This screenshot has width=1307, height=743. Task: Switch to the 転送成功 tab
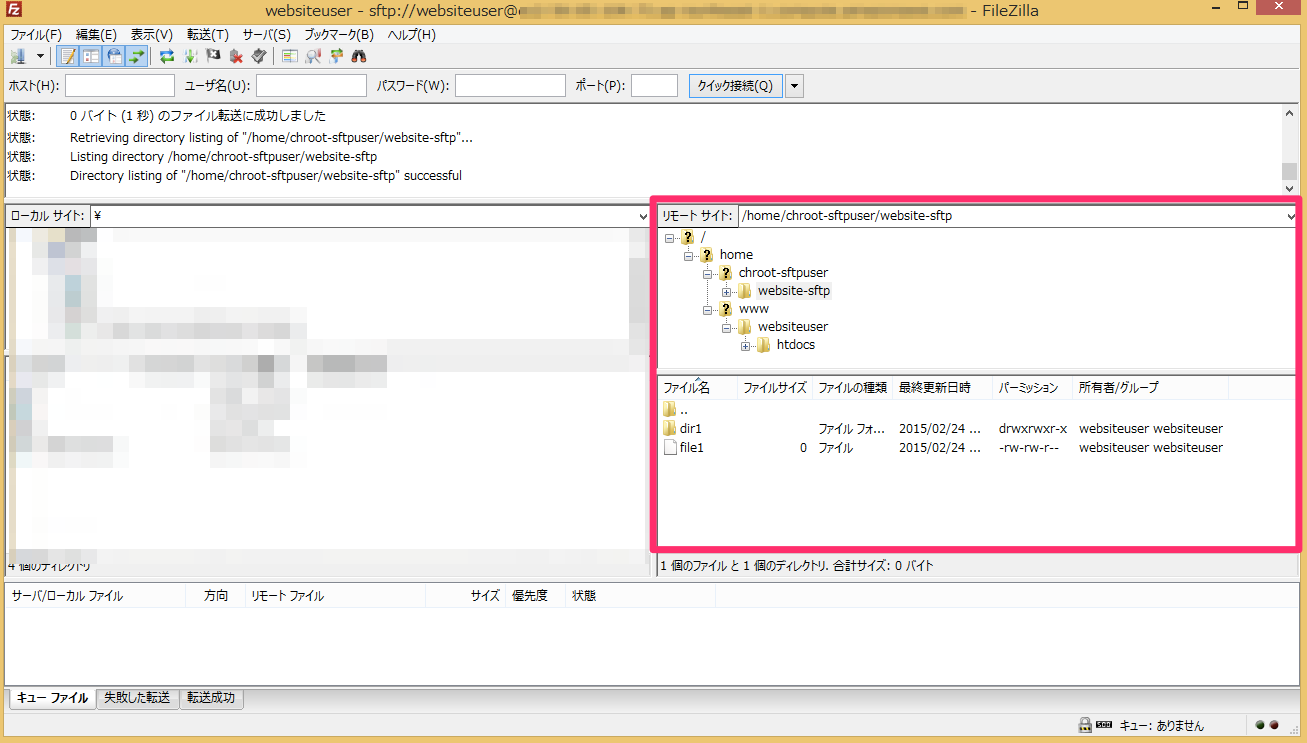pyautogui.click(x=211, y=698)
